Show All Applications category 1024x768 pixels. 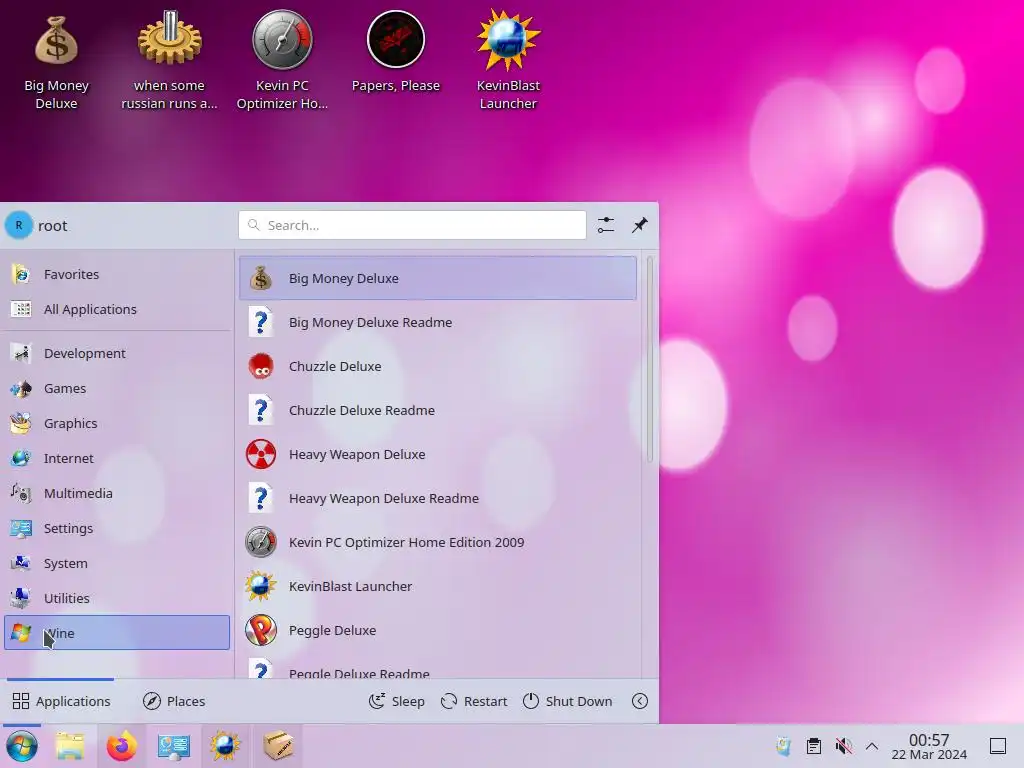[x=118, y=310]
